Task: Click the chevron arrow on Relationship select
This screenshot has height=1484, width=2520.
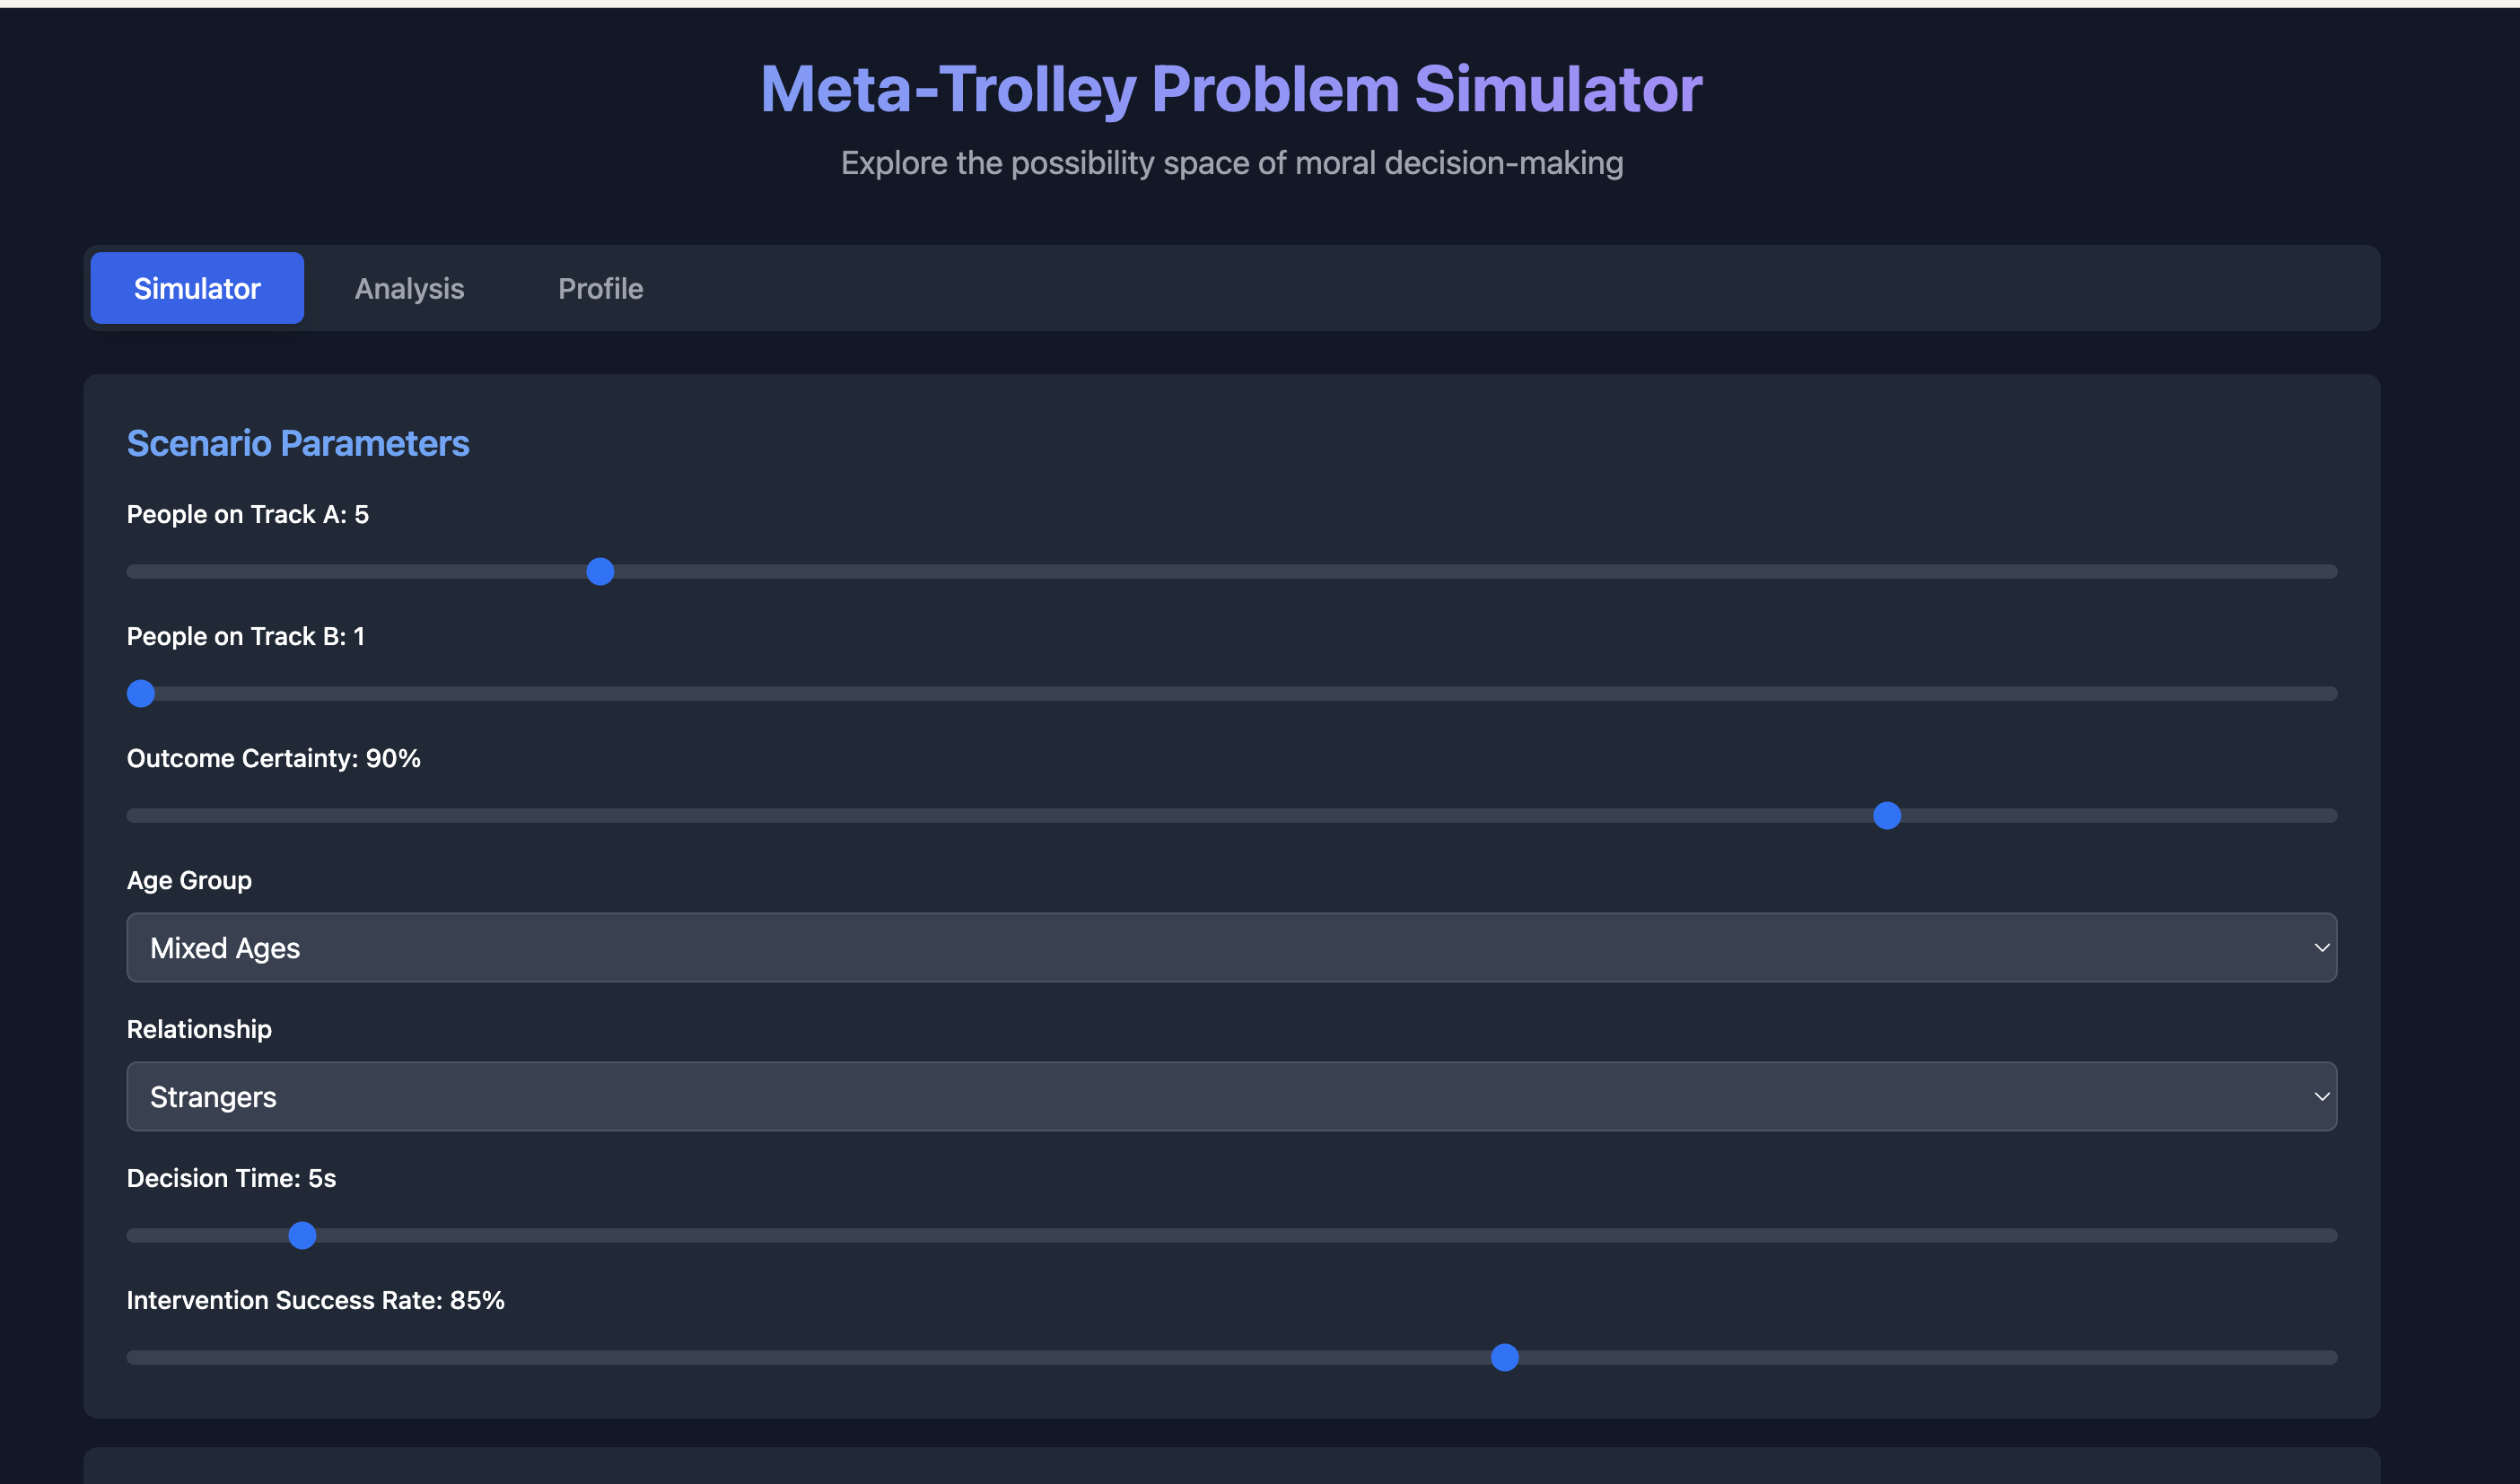Action: point(2321,1096)
